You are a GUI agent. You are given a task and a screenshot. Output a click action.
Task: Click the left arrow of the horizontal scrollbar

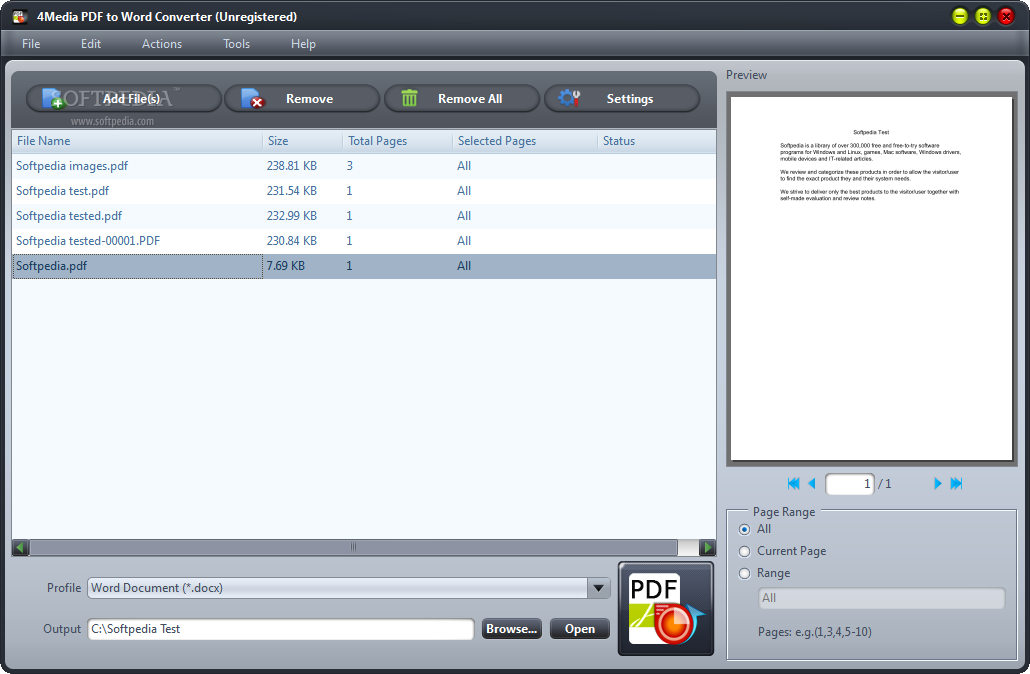(x=20, y=547)
